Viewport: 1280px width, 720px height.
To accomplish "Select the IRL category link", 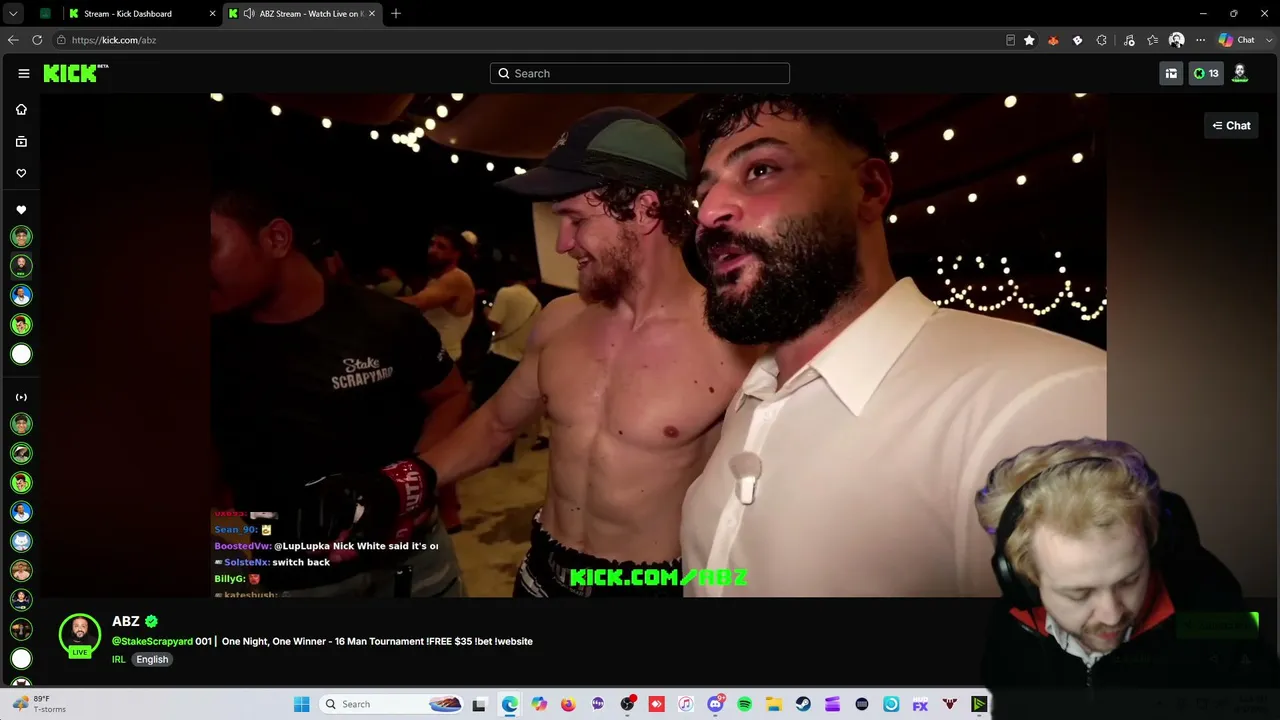I will coord(119,659).
